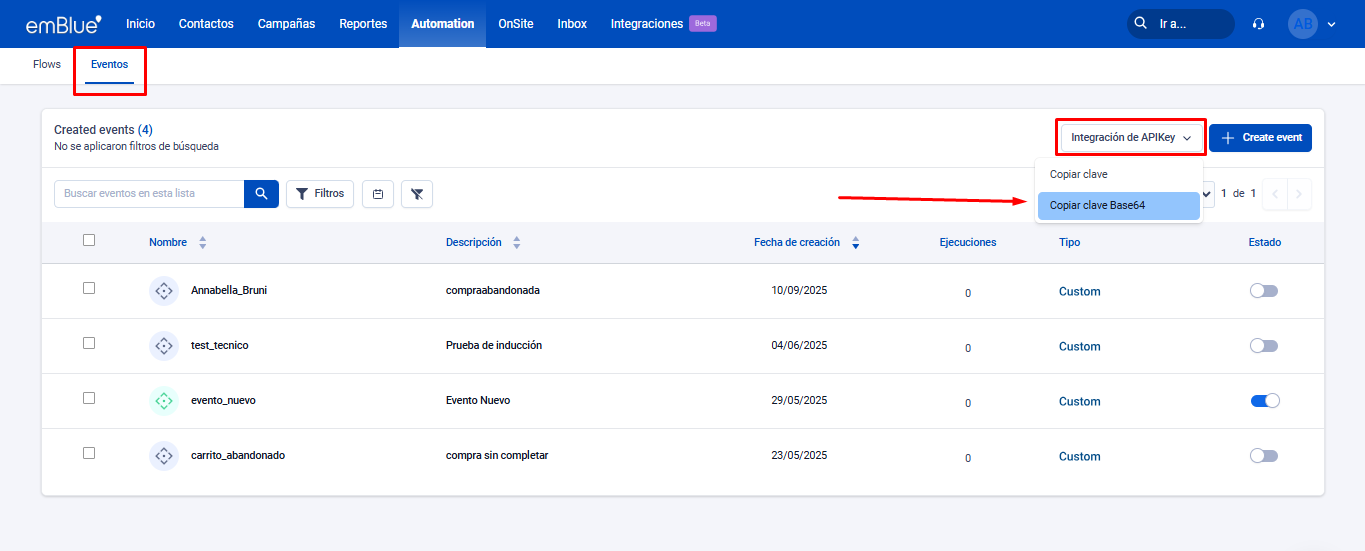Screen dimensions: 1365x551
Task: Toggle the select-all header checkbox
Action: click(89, 240)
